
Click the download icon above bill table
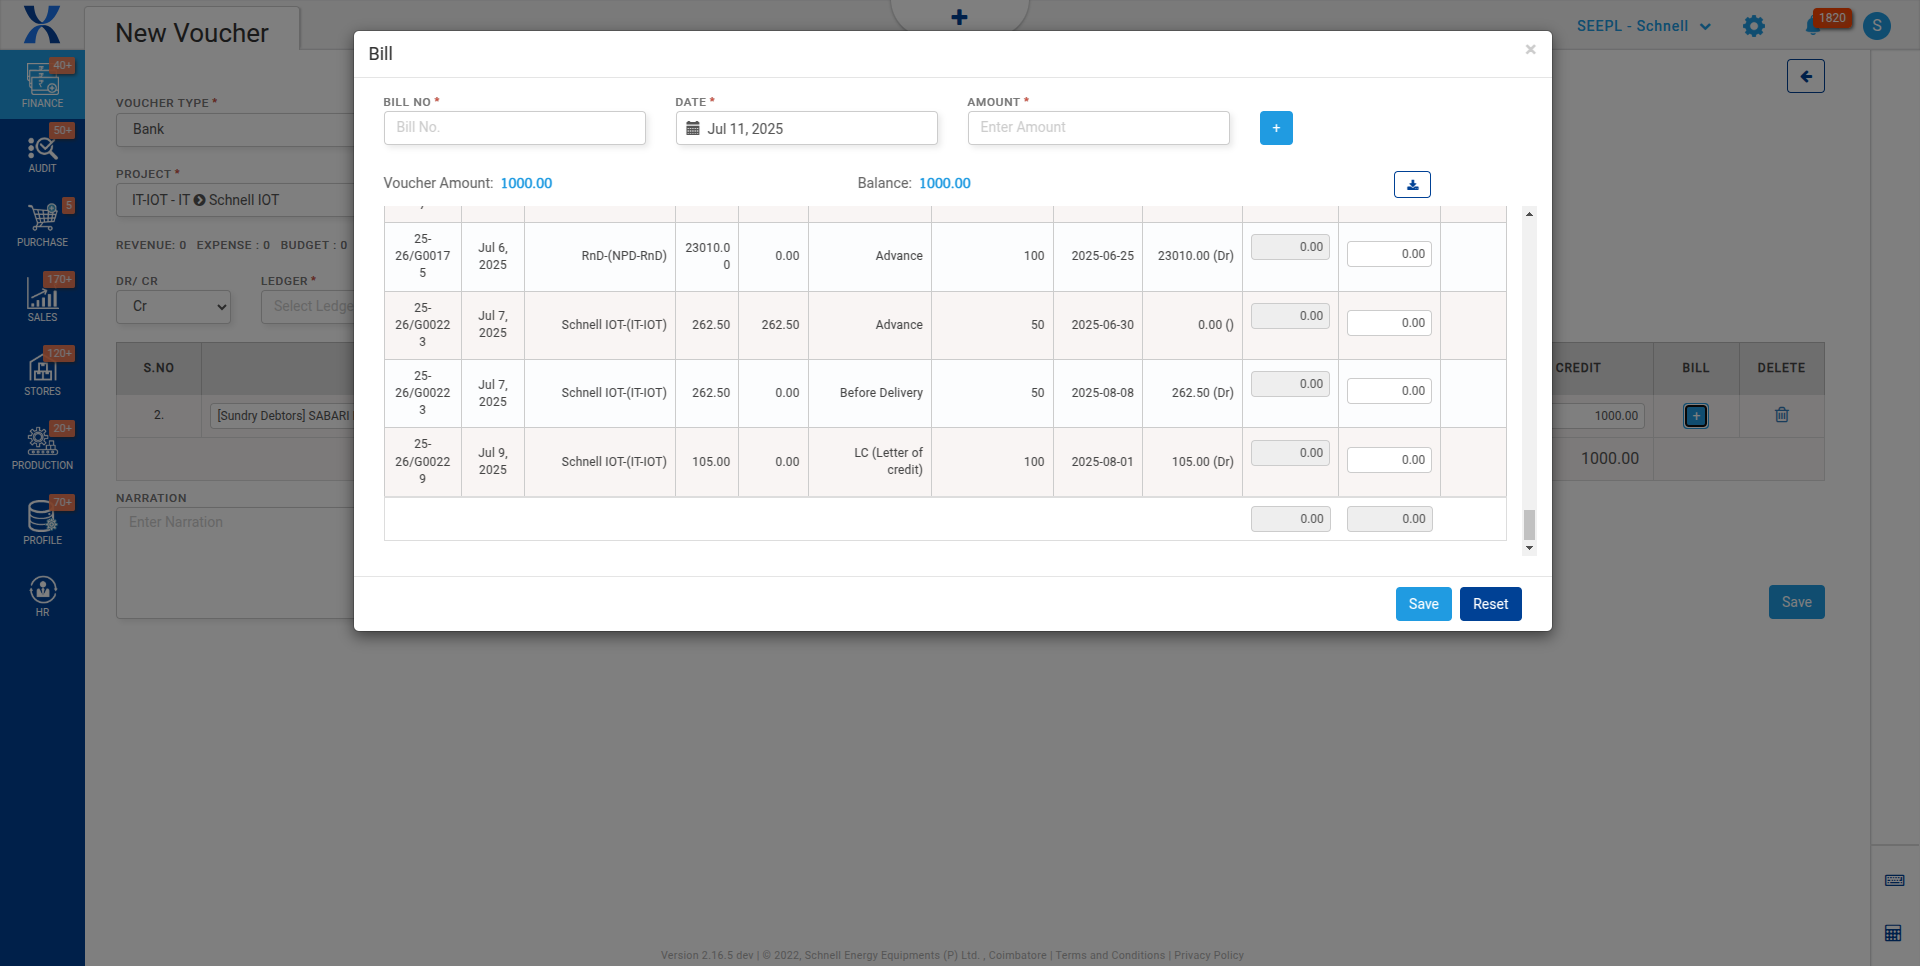[x=1411, y=185]
